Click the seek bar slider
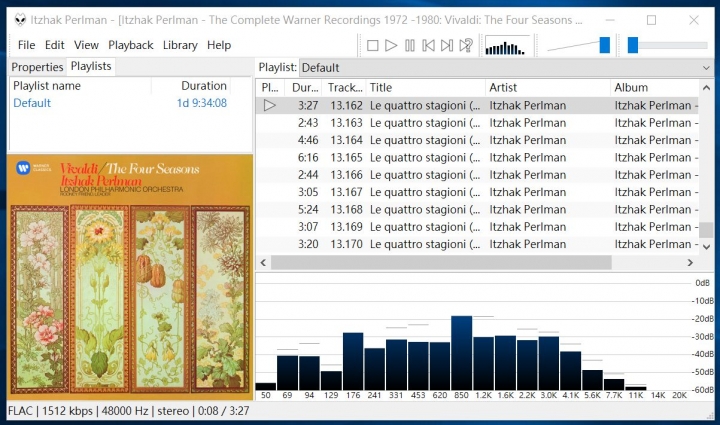720x425 pixels. pos(633,45)
